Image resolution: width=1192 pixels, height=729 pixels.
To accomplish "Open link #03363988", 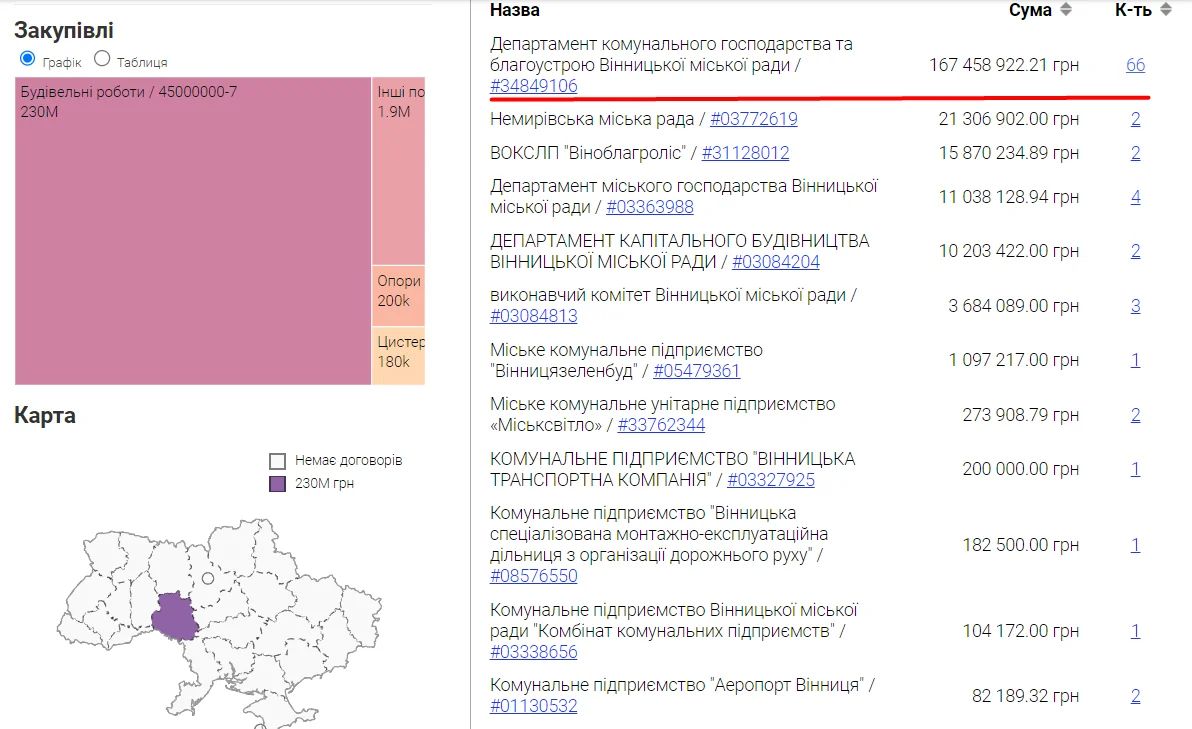I will (649, 207).
